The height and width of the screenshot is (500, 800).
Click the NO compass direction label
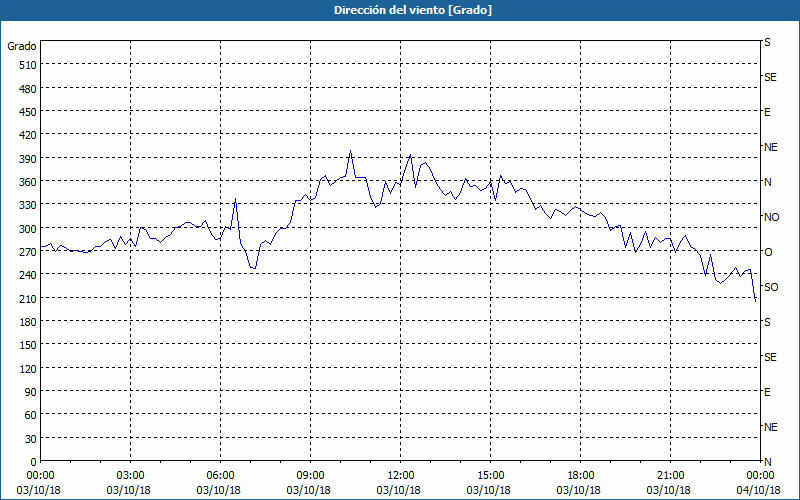click(771, 217)
